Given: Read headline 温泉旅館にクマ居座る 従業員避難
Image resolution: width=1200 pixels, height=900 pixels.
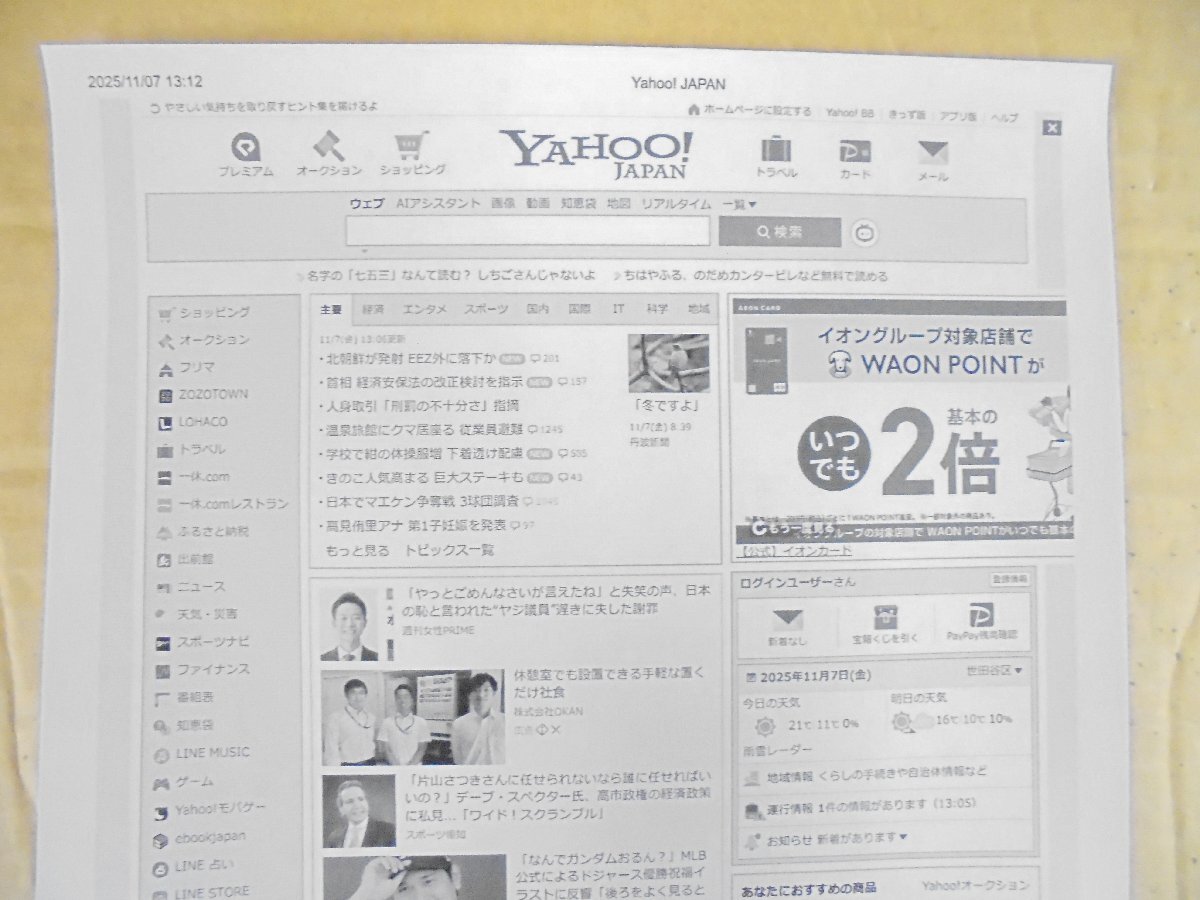Looking at the screenshot, I should tap(425, 430).
